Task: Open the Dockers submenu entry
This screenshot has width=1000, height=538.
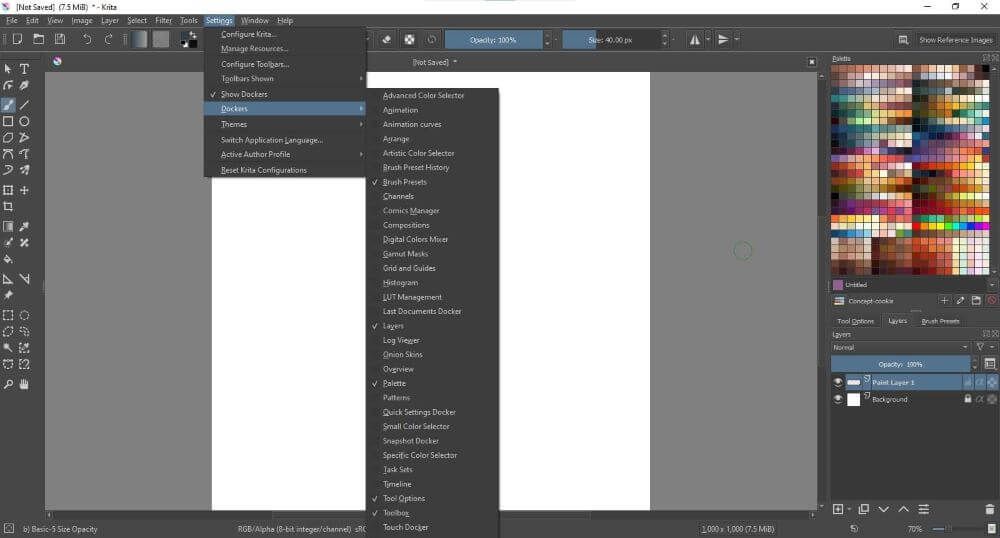Action: (285, 108)
